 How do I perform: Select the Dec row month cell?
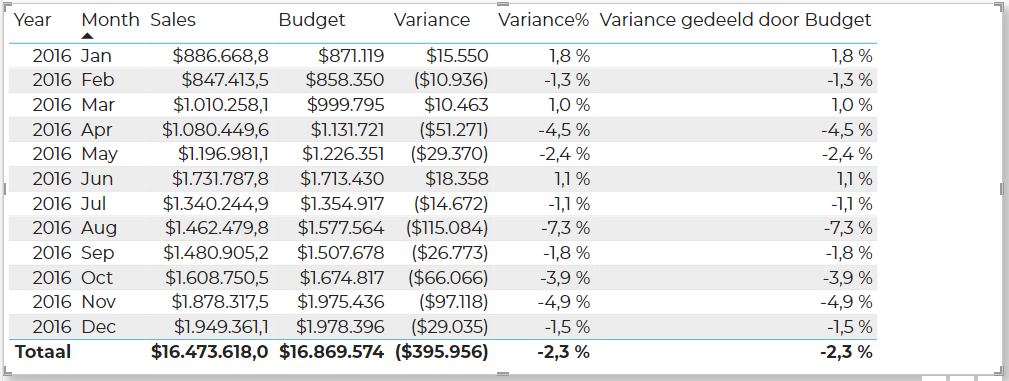click(98, 326)
